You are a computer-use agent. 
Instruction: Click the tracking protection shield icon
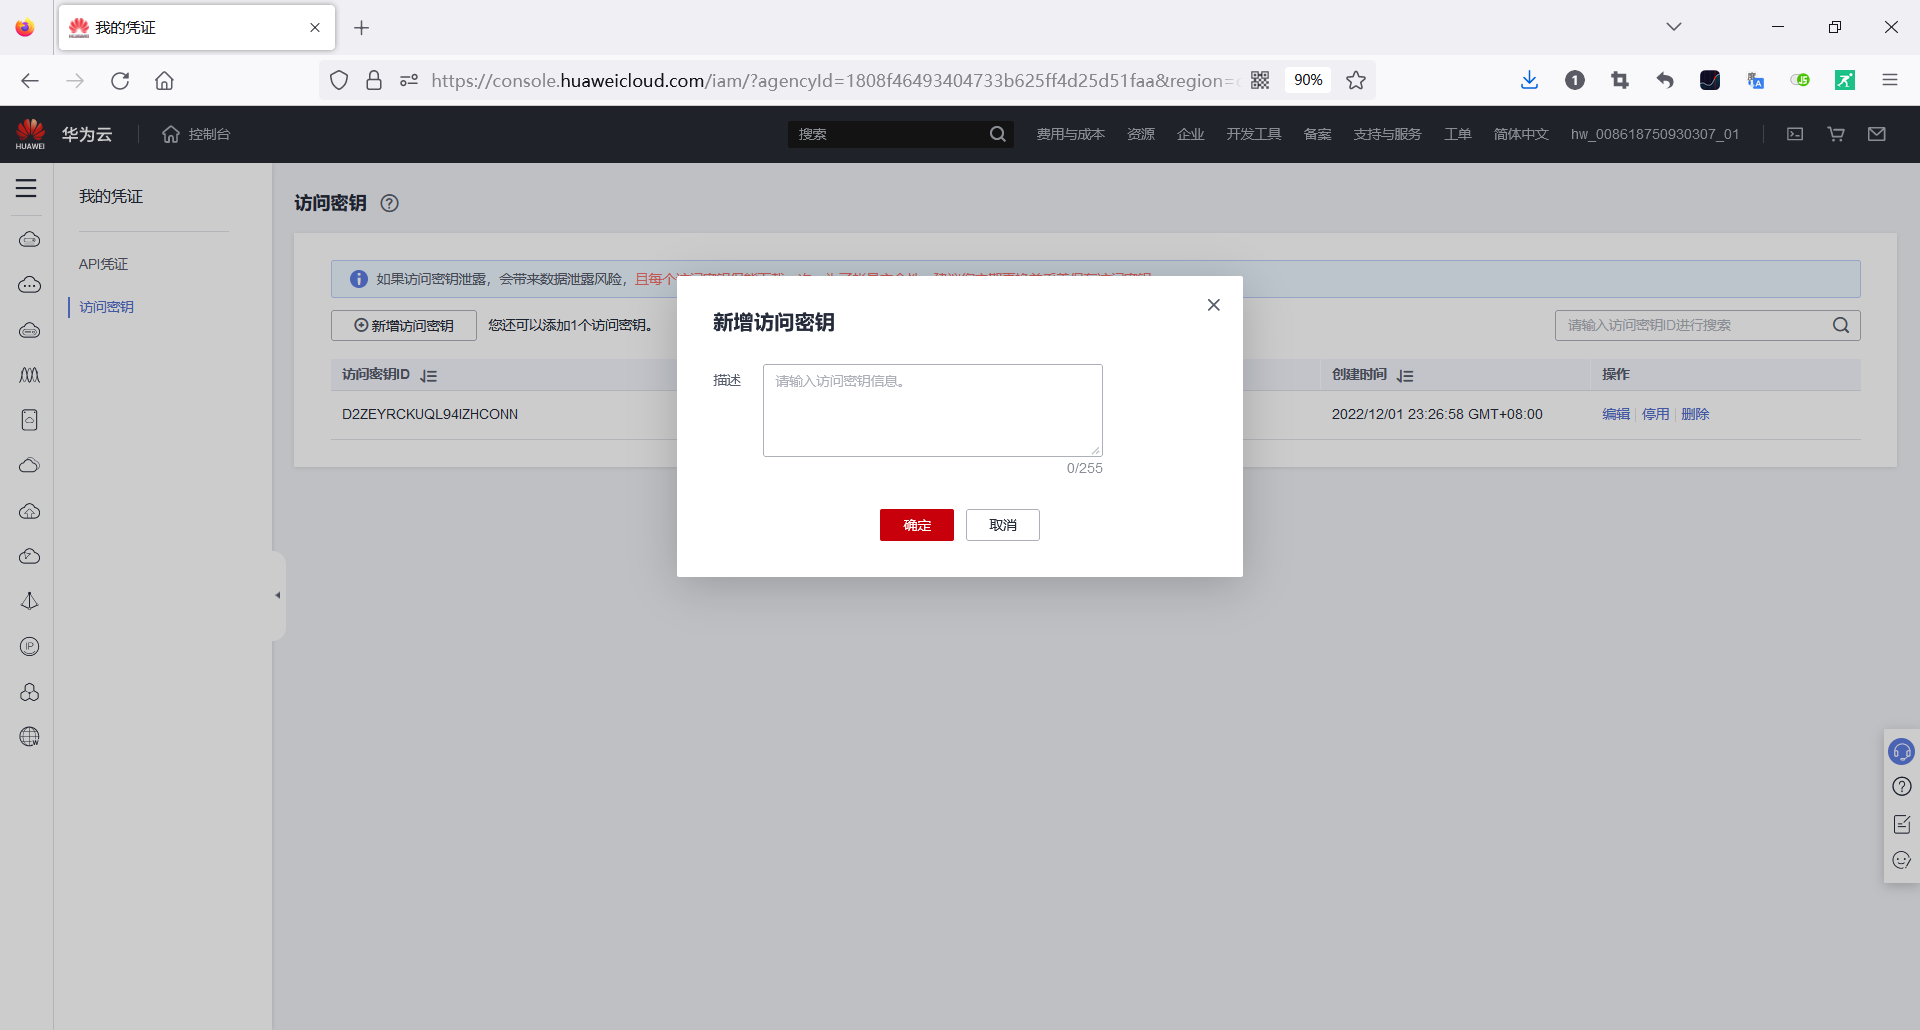click(x=339, y=80)
